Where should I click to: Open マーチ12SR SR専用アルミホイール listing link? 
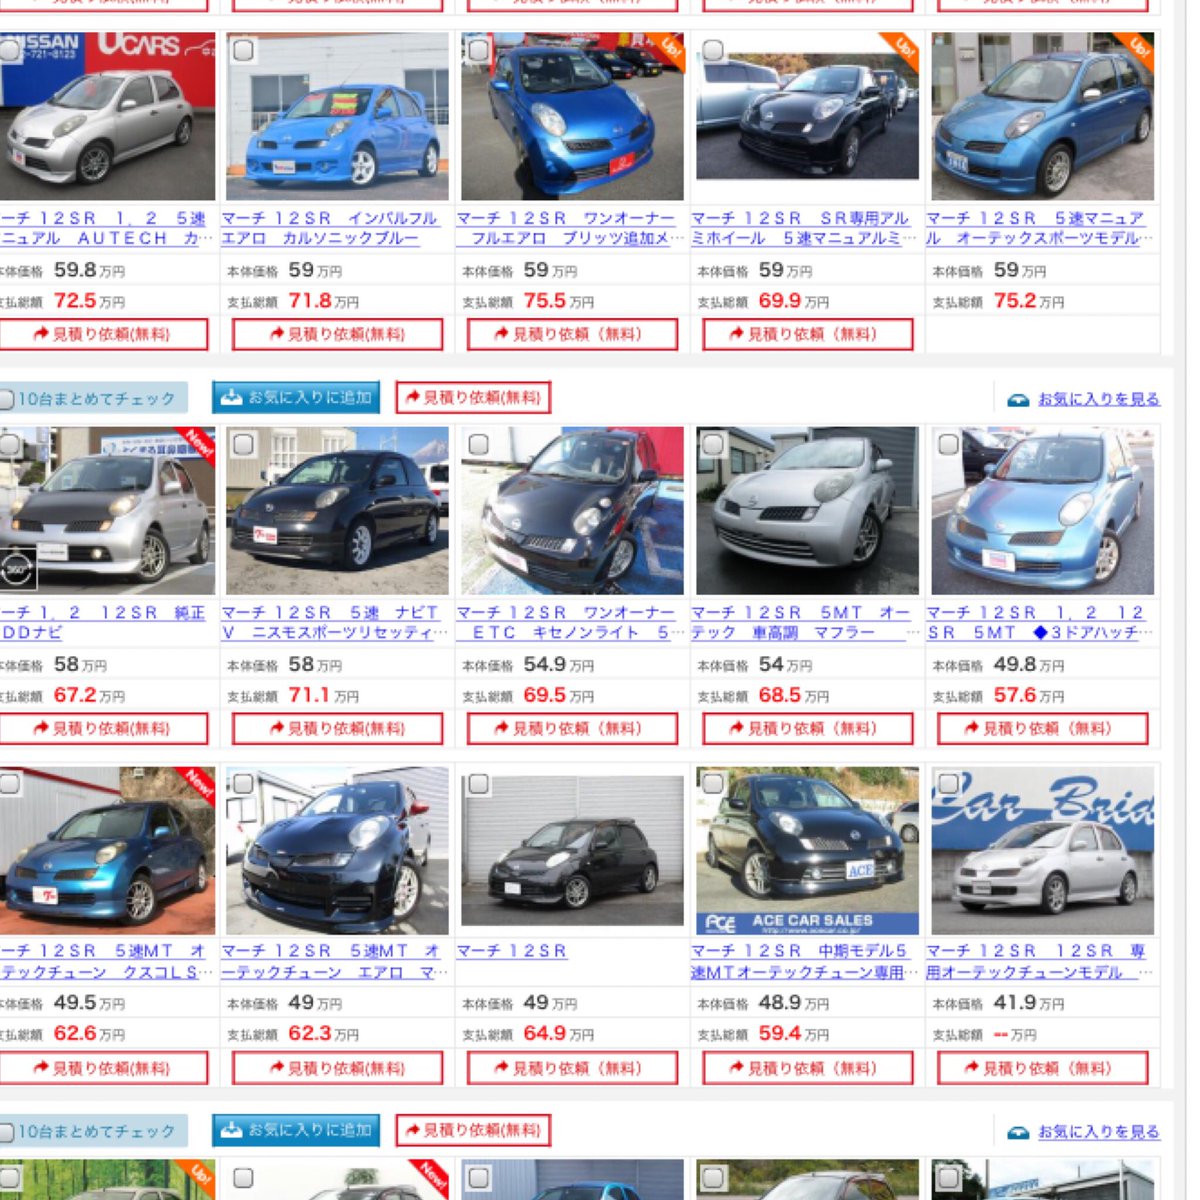(803, 228)
